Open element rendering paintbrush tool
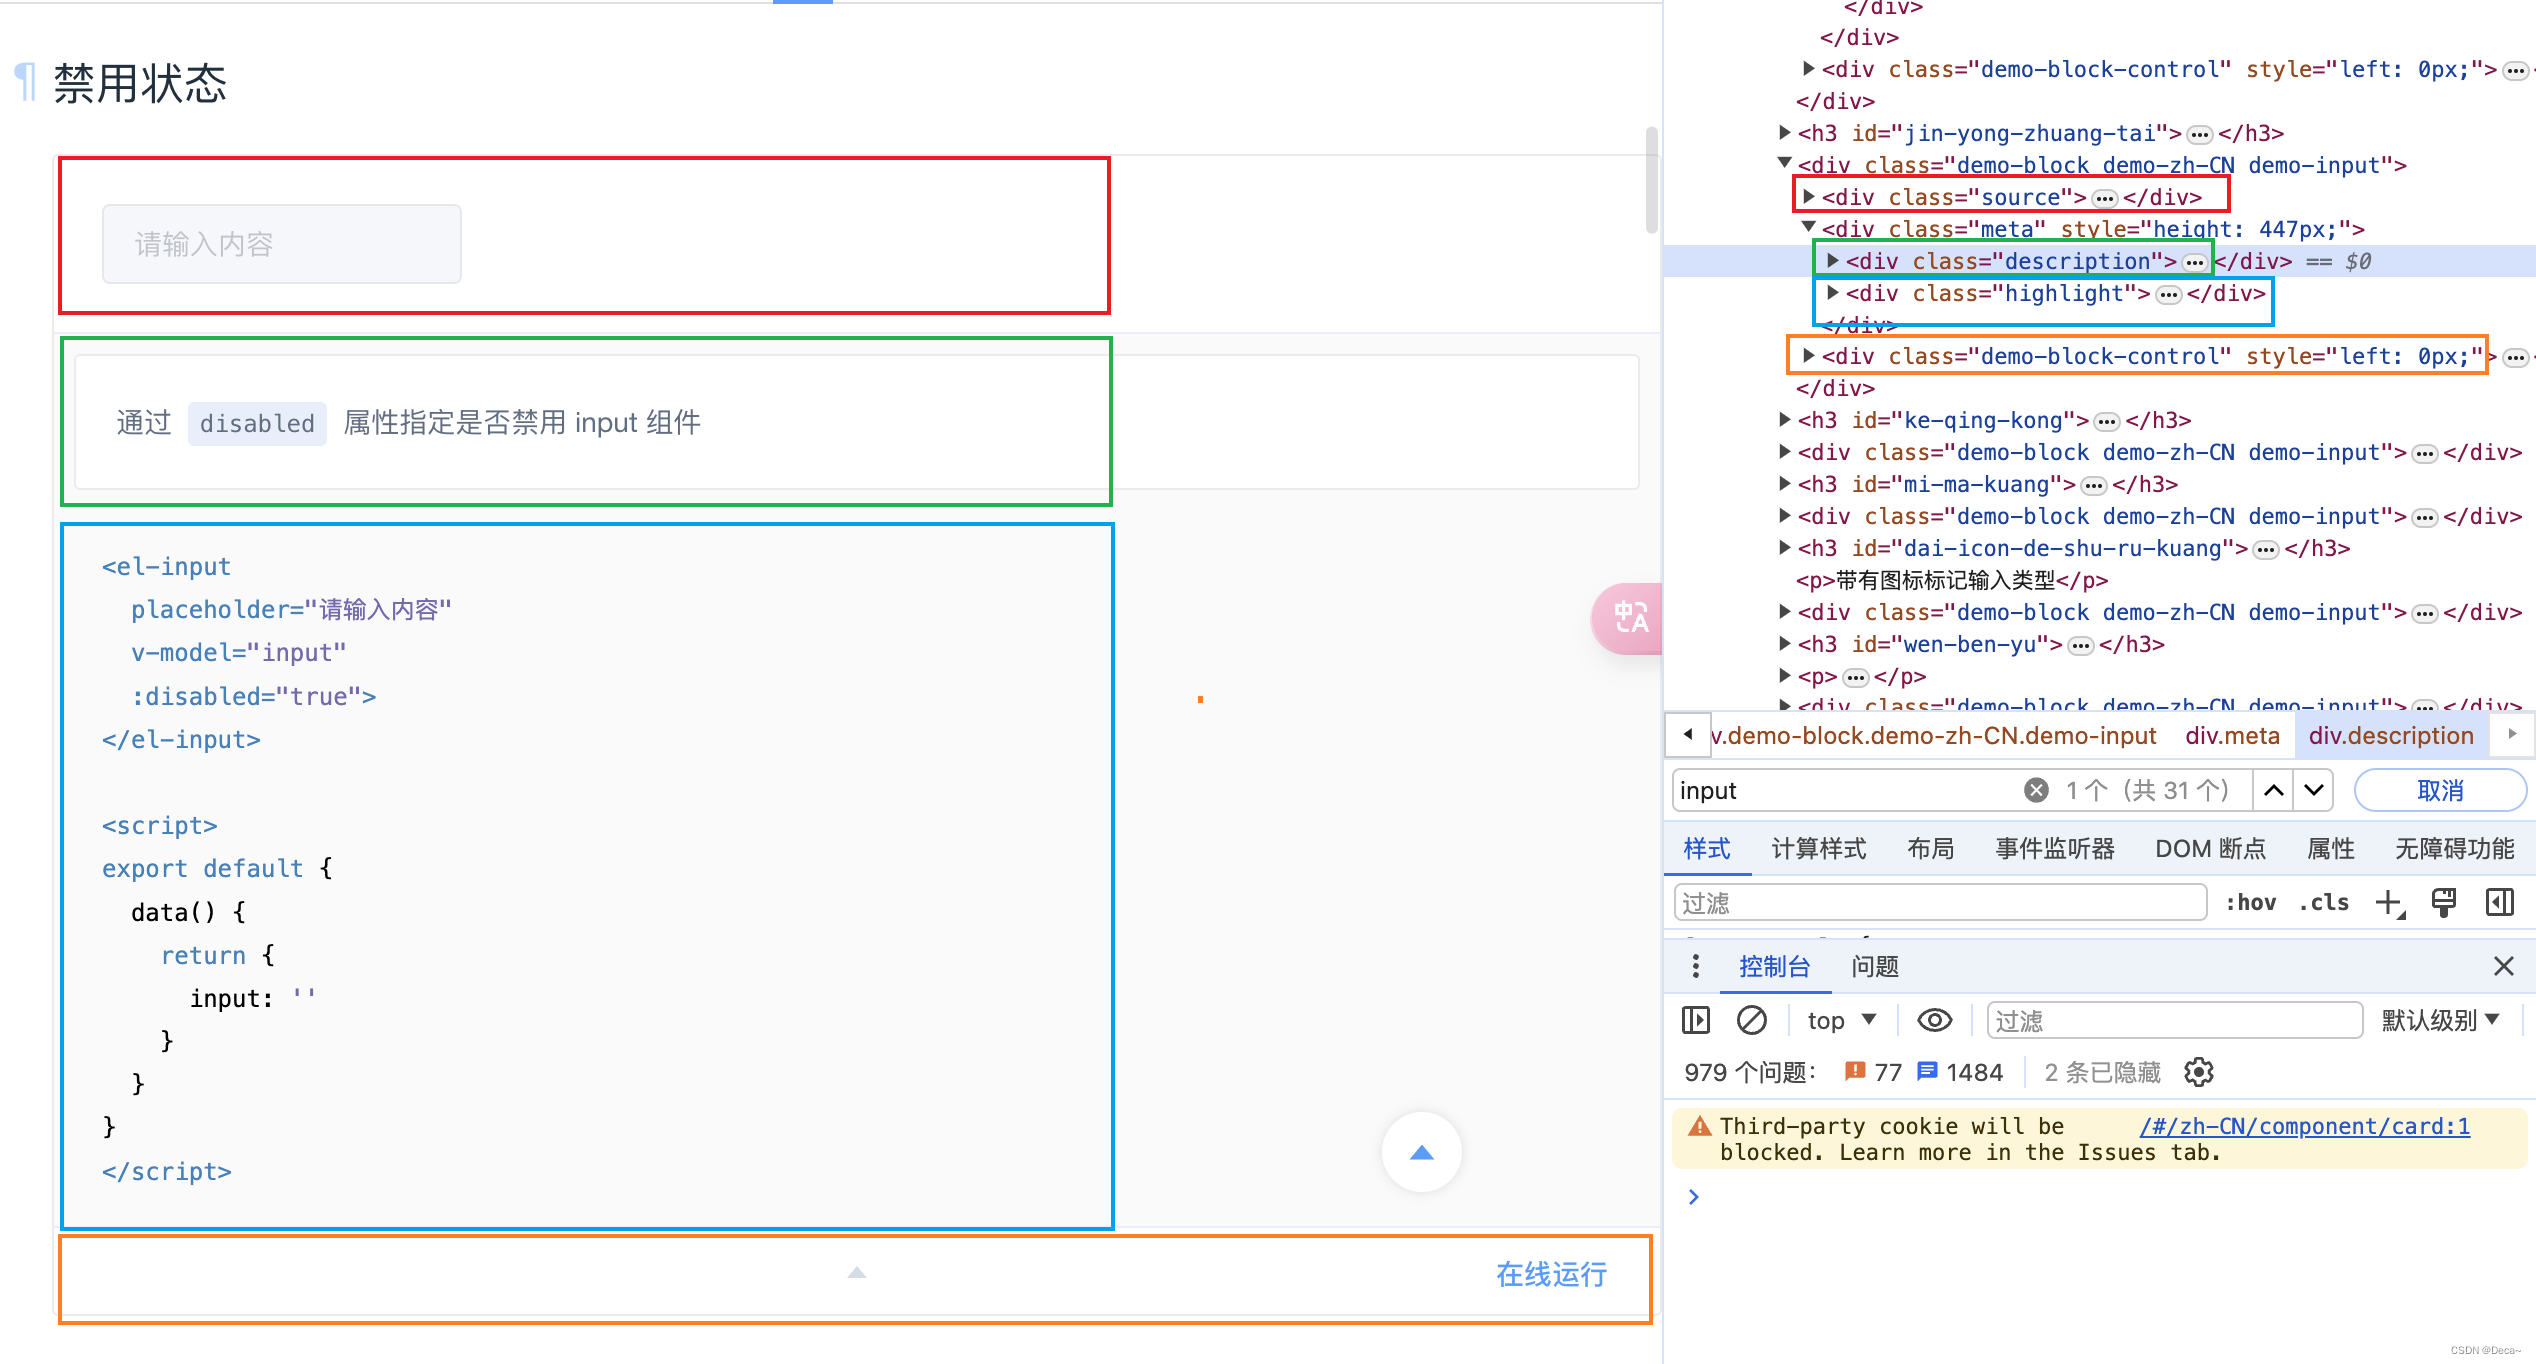 2444,903
